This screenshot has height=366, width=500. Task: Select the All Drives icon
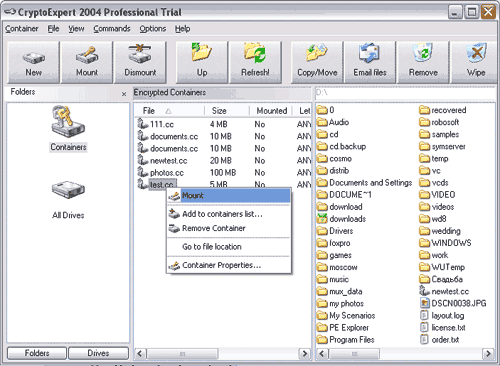pos(68,200)
